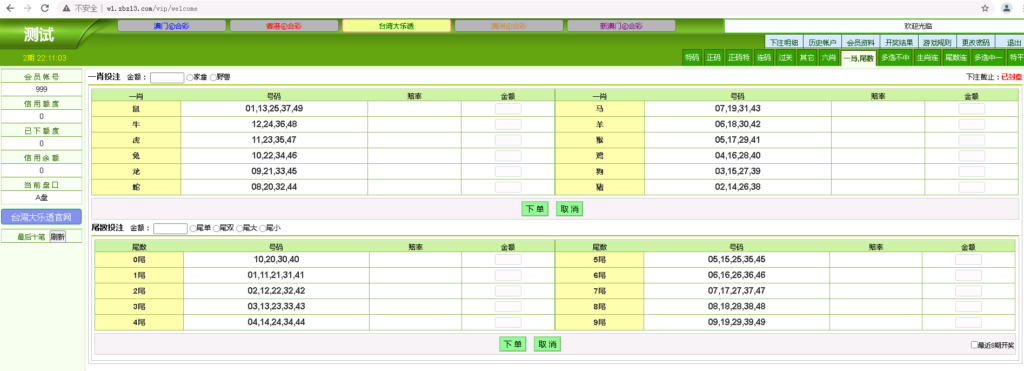Submit 一肖 bets with first 下单 button
Screen dimensions: 1024x371
(x=534, y=209)
